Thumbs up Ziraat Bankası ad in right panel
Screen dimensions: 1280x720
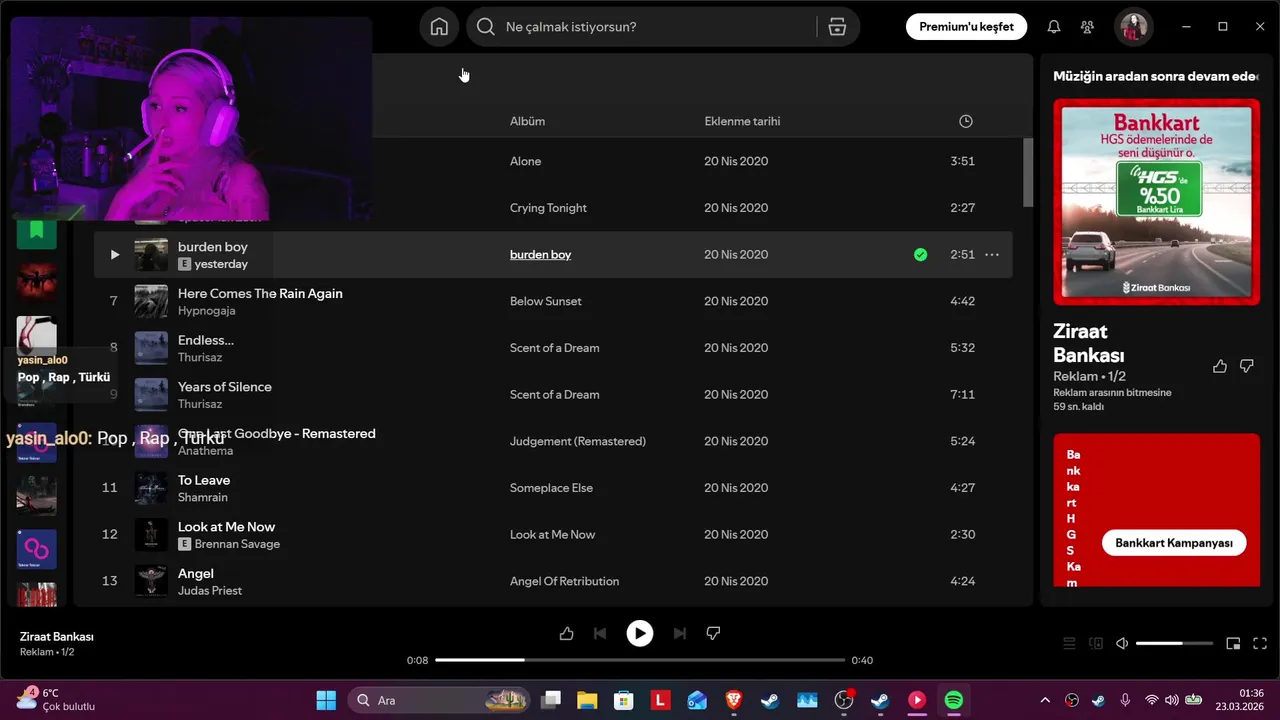point(1219,366)
